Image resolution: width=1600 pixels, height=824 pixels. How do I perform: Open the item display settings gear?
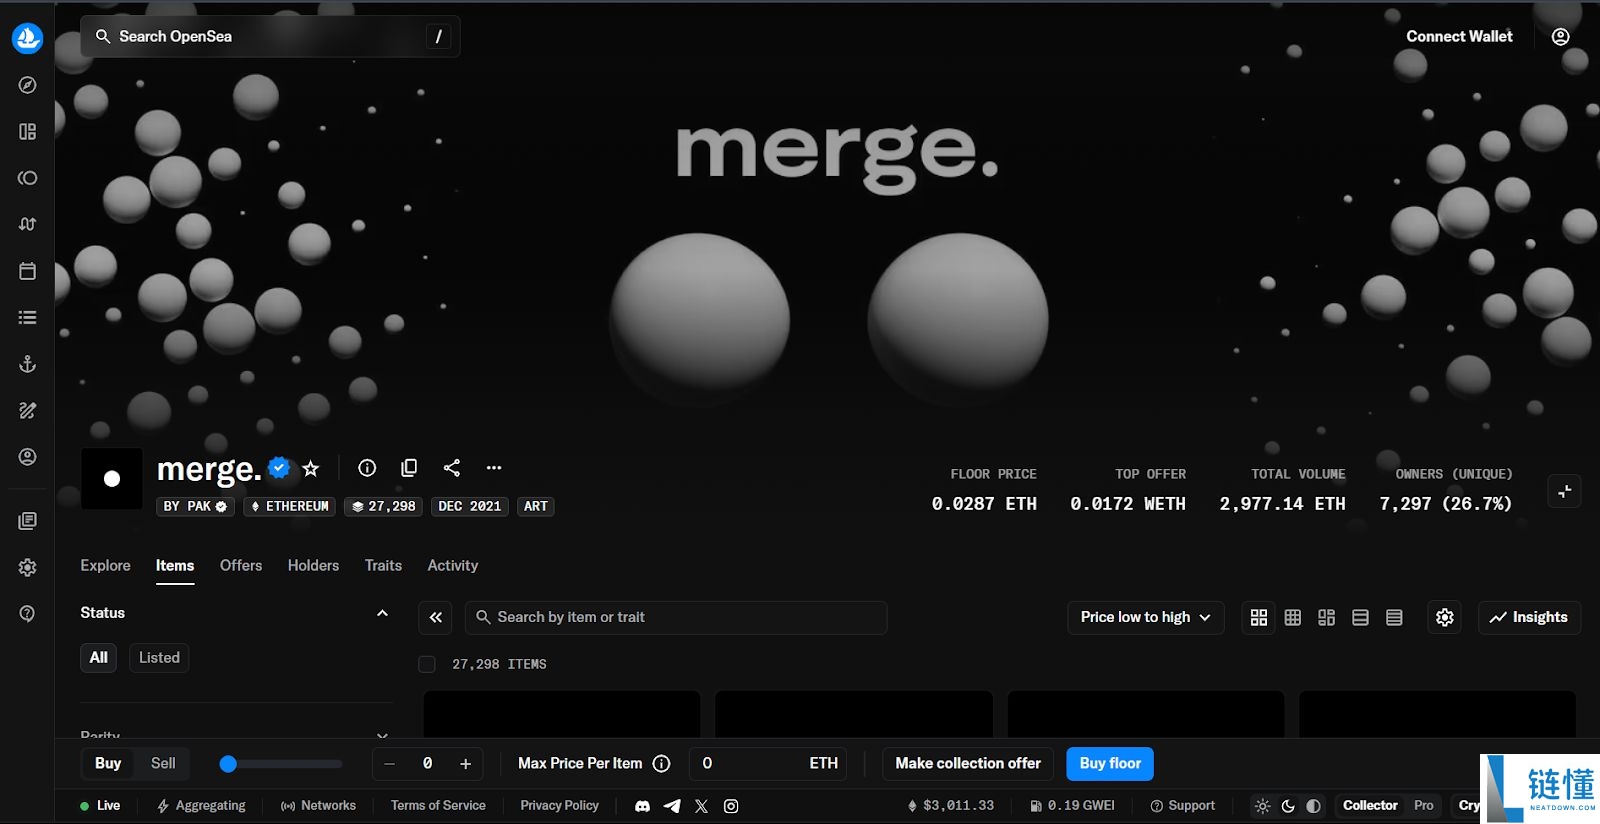(1445, 618)
